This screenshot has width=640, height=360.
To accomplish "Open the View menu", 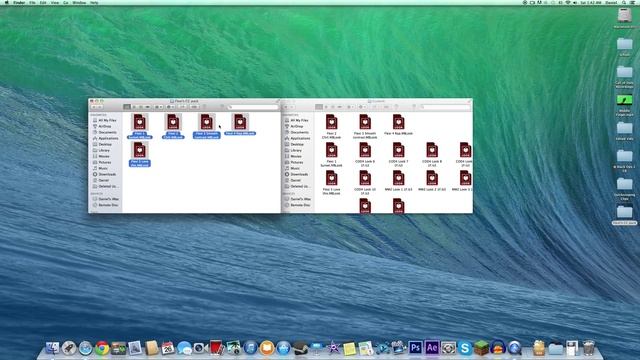I will pos(55,2).
